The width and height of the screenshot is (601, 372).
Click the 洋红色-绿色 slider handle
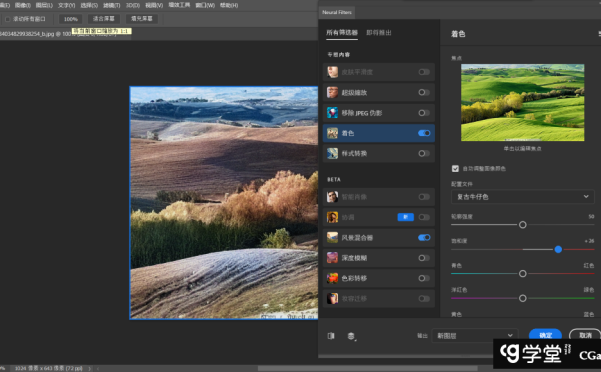point(522,298)
